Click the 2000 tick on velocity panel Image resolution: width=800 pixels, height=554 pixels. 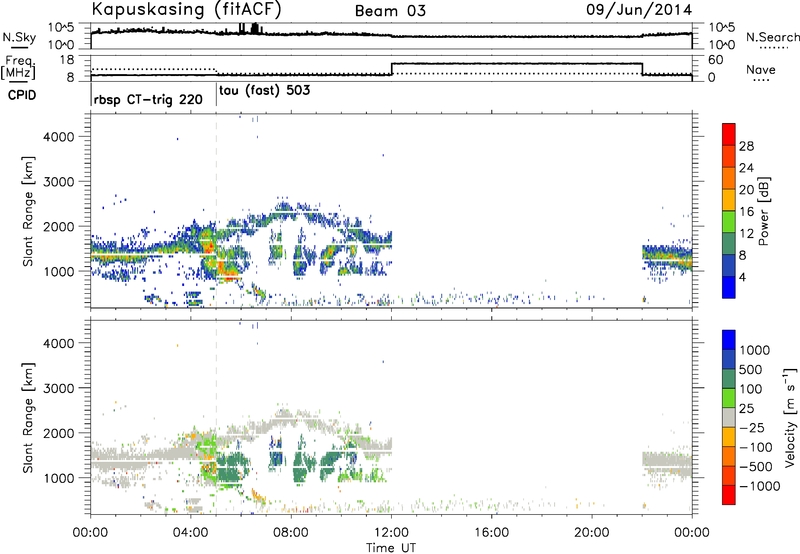click(58, 433)
